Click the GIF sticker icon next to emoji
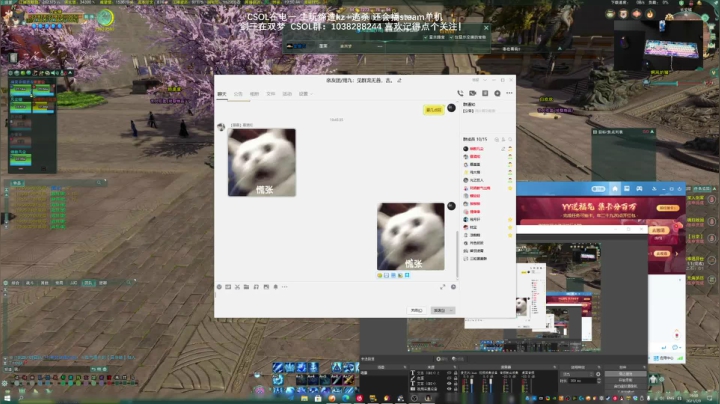Viewport: 720px width, 404px height. pos(228,287)
